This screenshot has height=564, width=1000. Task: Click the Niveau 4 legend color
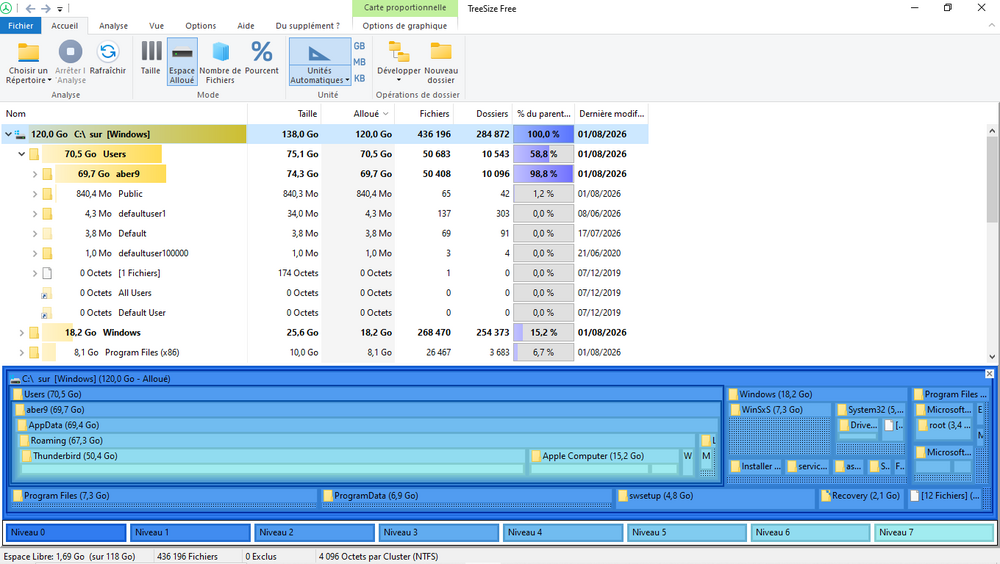coord(562,532)
